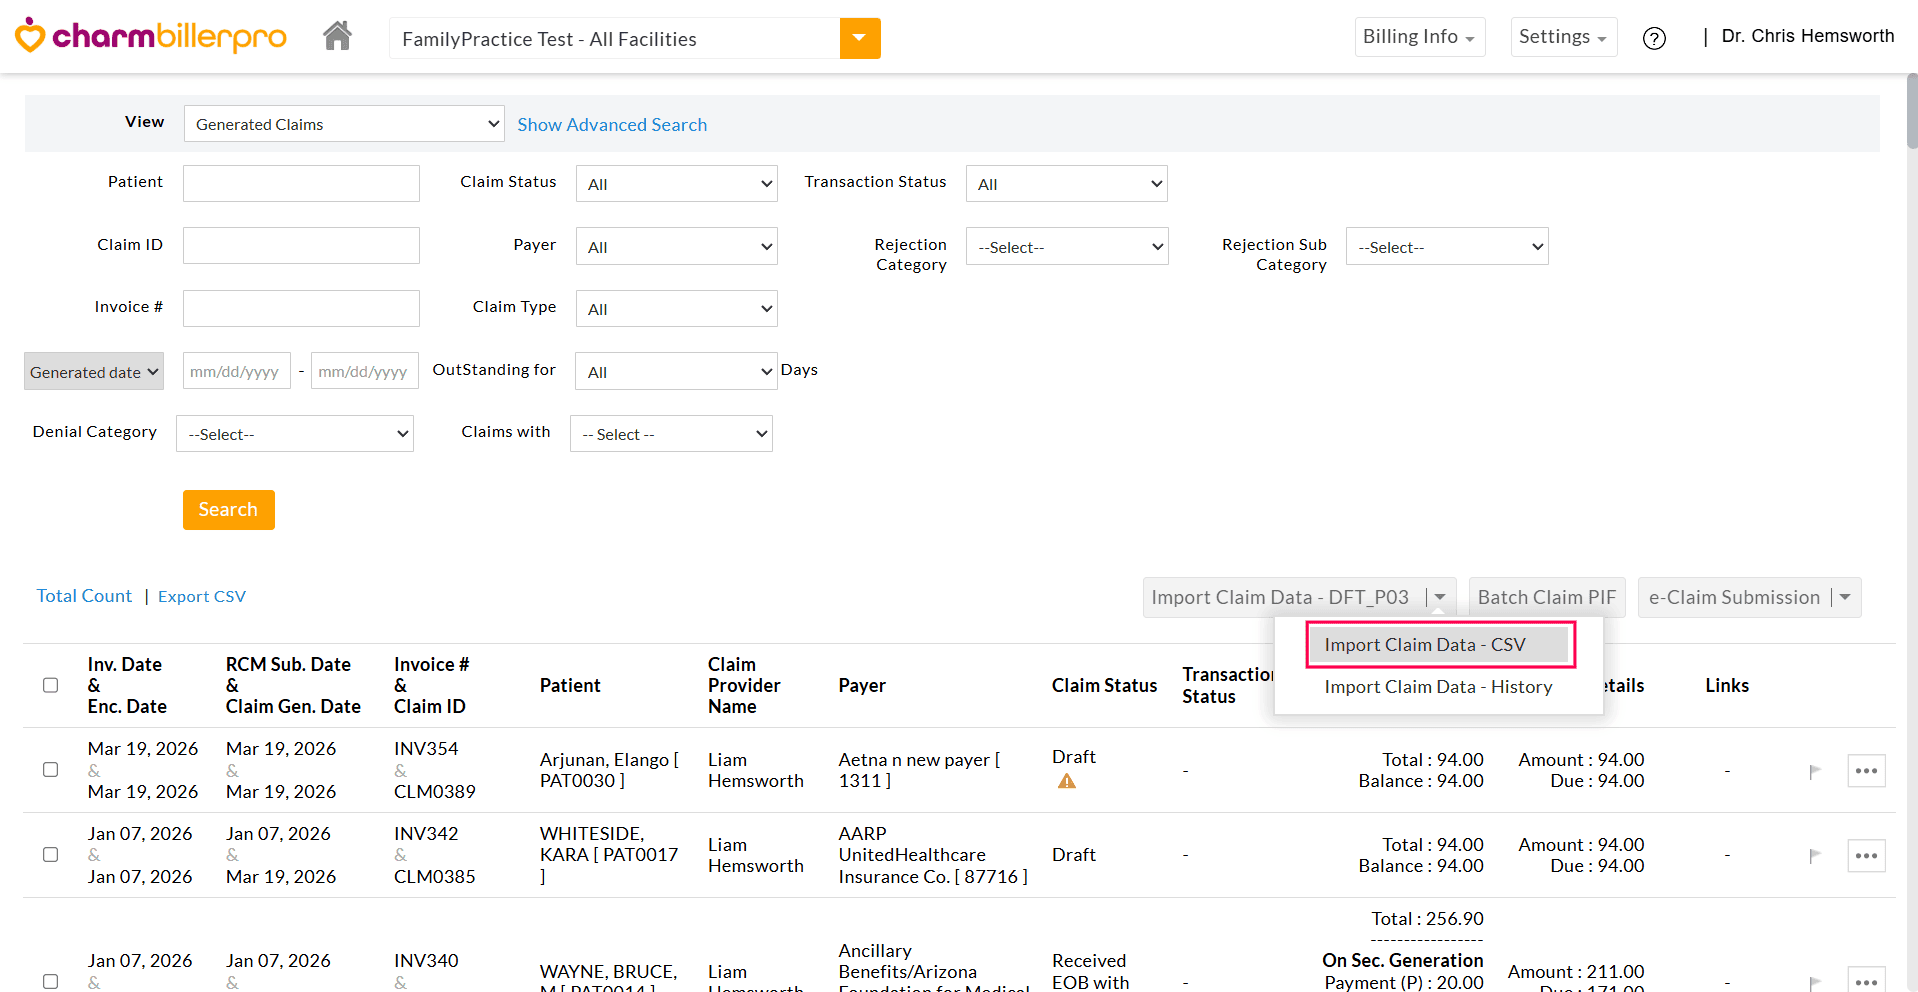This screenshot has width=1918, height=992.
Task: Open facility selector orange dropdown arrow
Action: click(860, 38)
